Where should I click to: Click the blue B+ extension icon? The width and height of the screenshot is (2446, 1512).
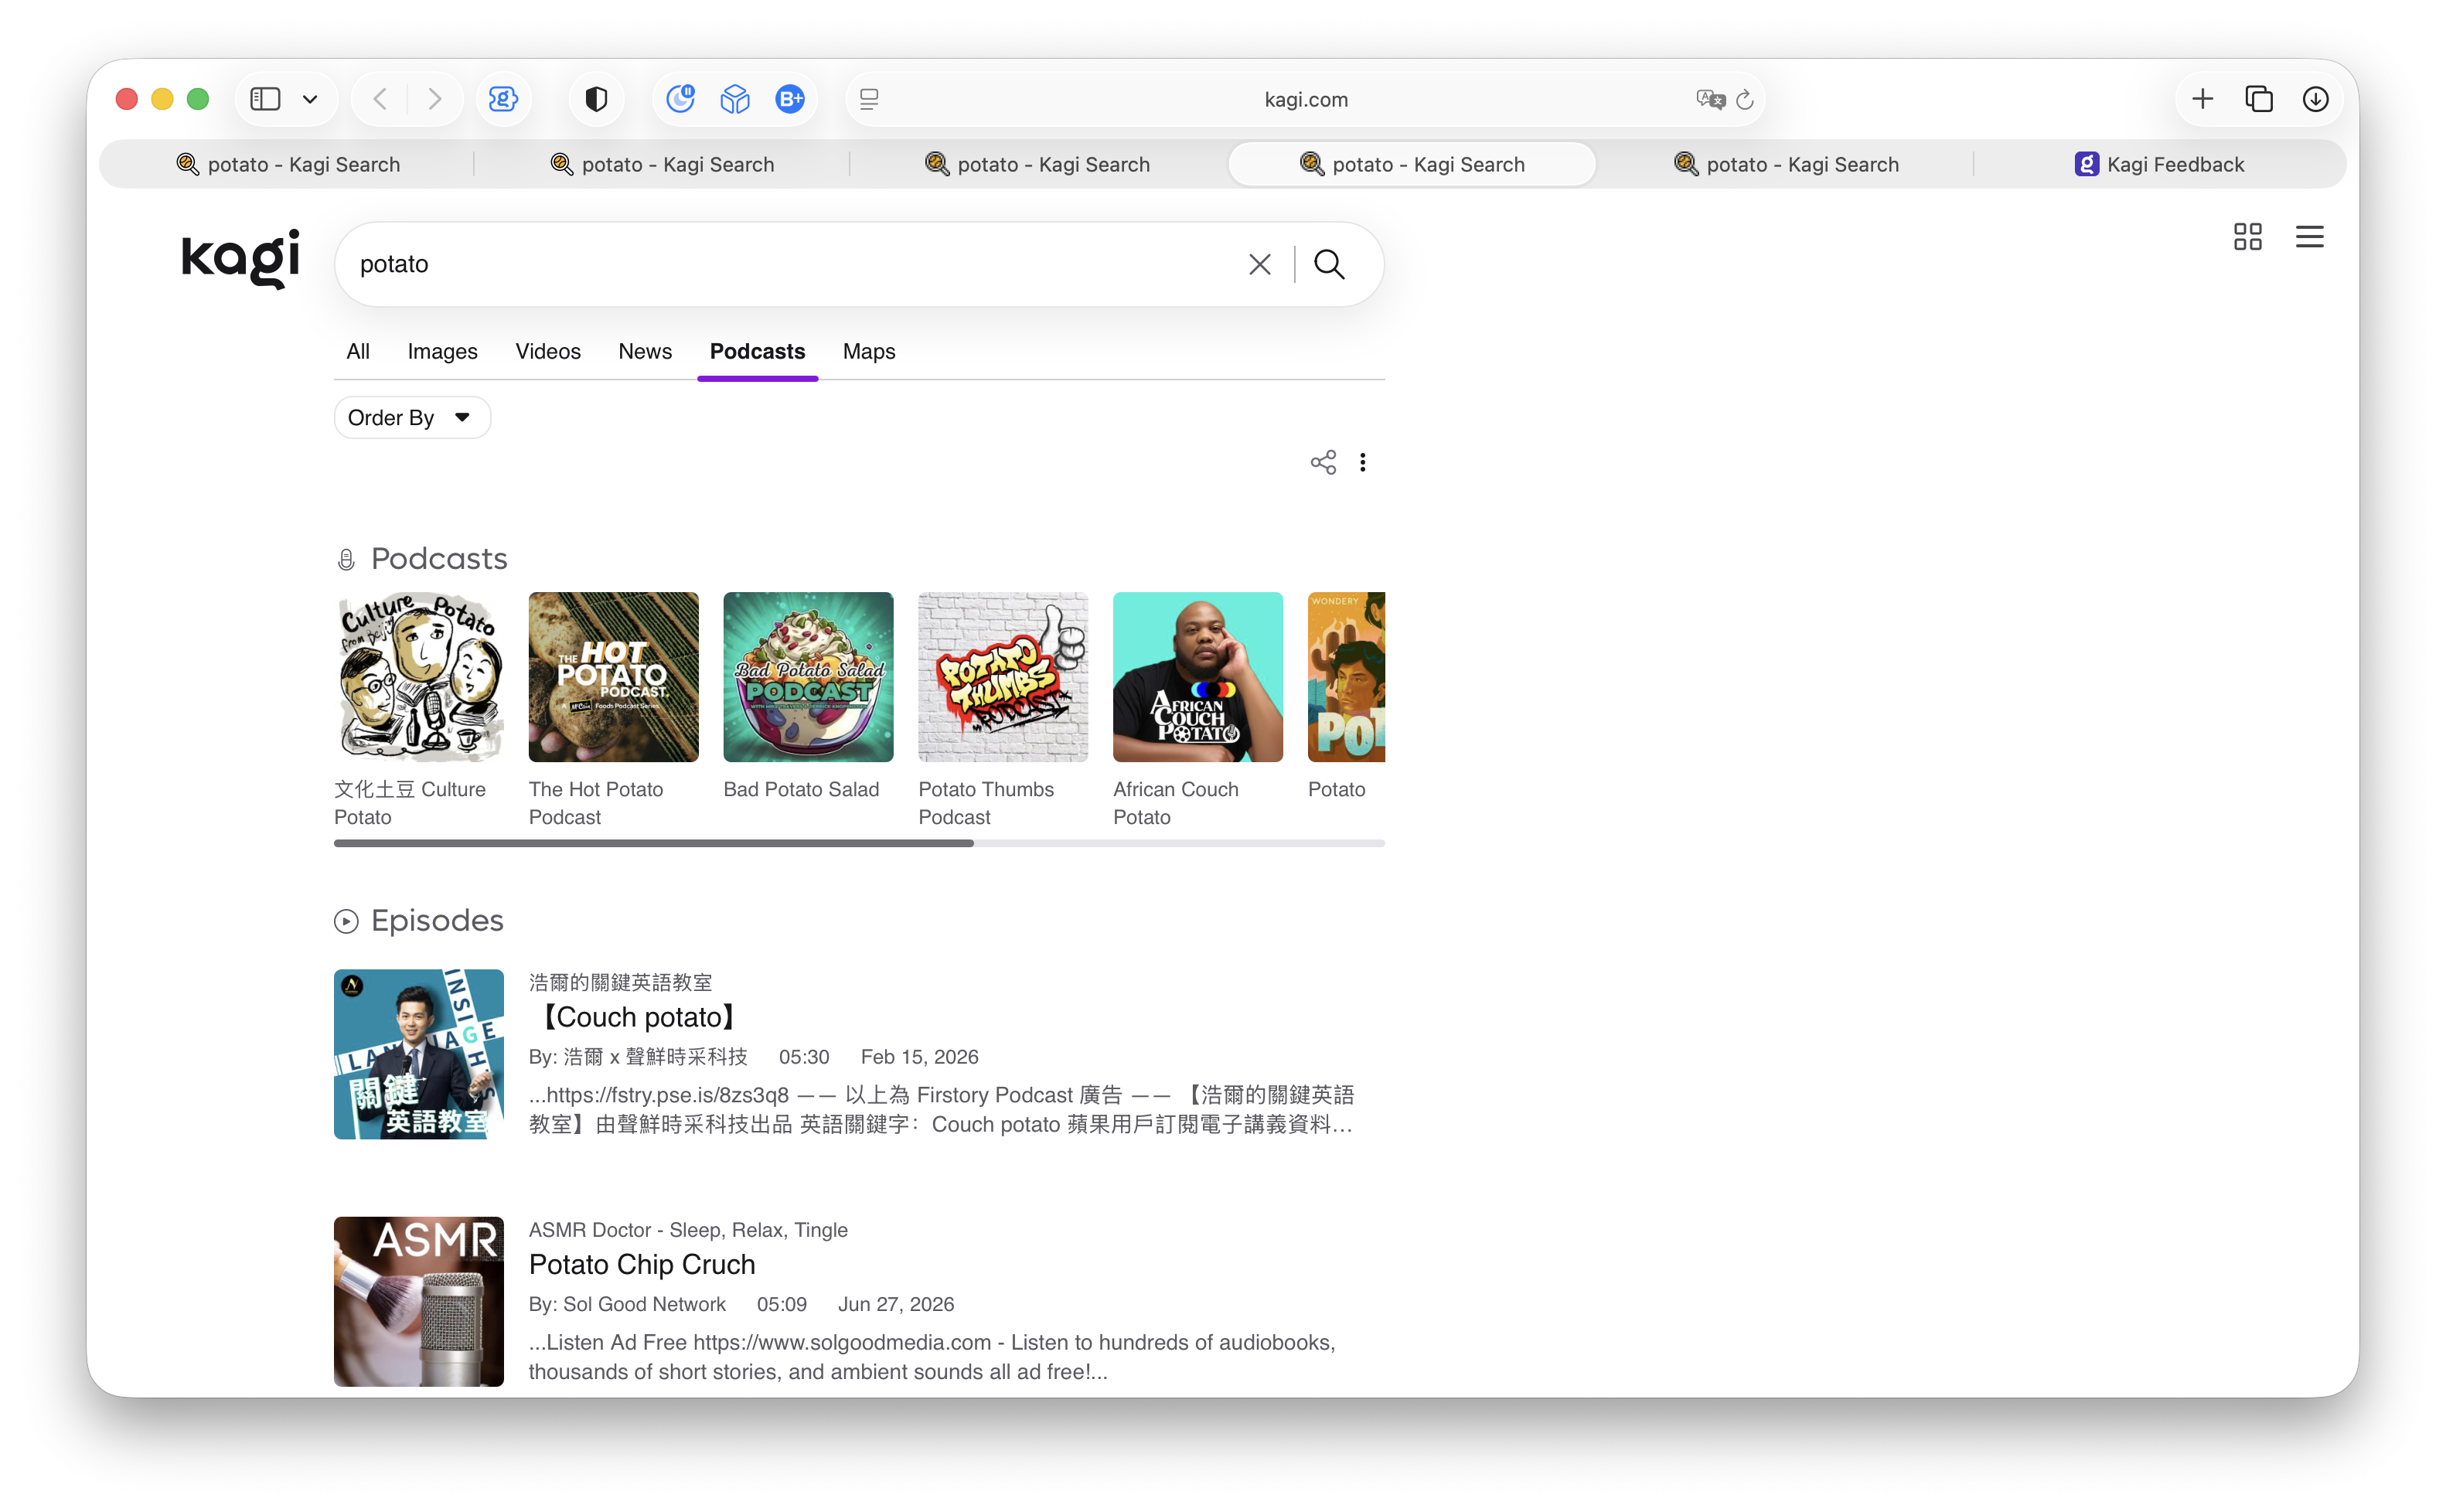coord(790,99)
